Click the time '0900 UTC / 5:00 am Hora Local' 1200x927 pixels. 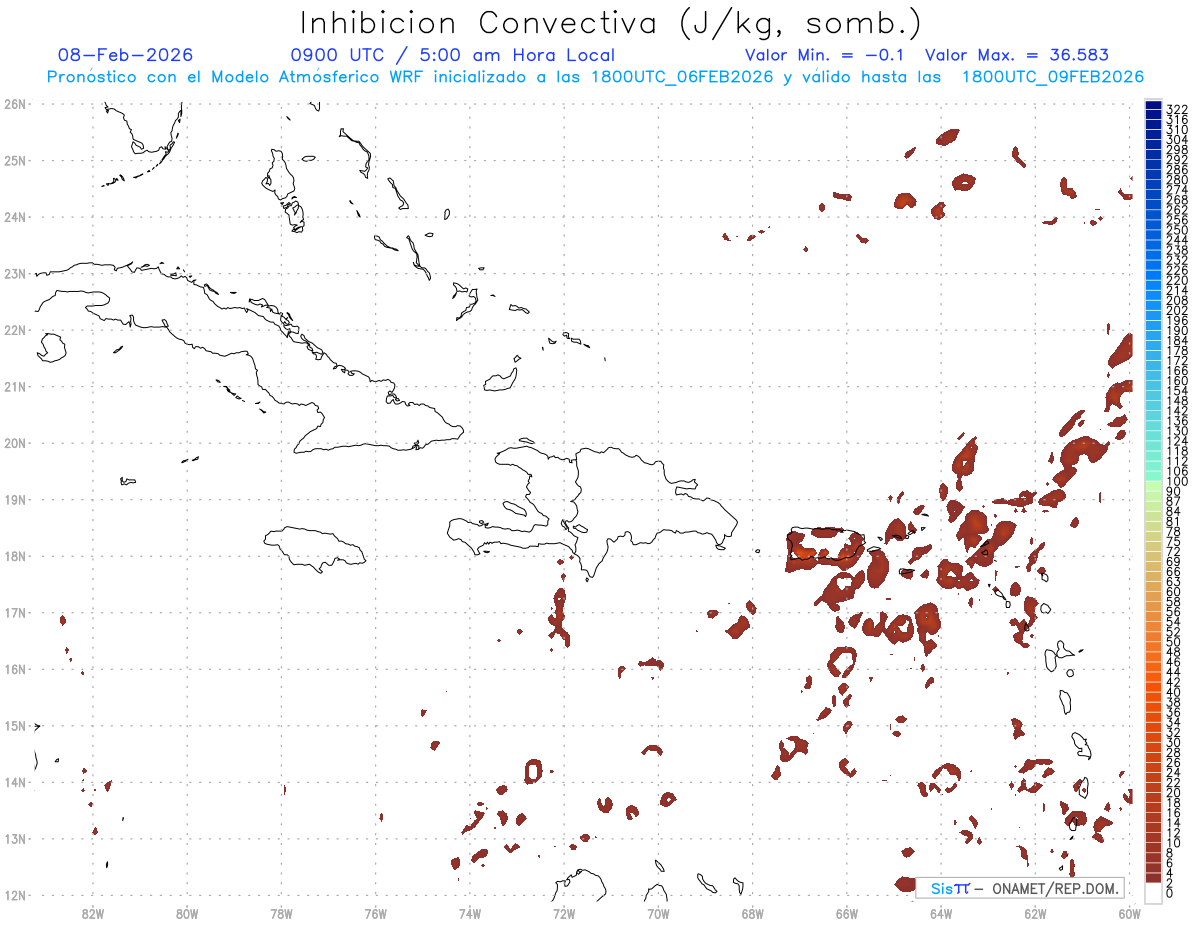click(x=452, y=55)
